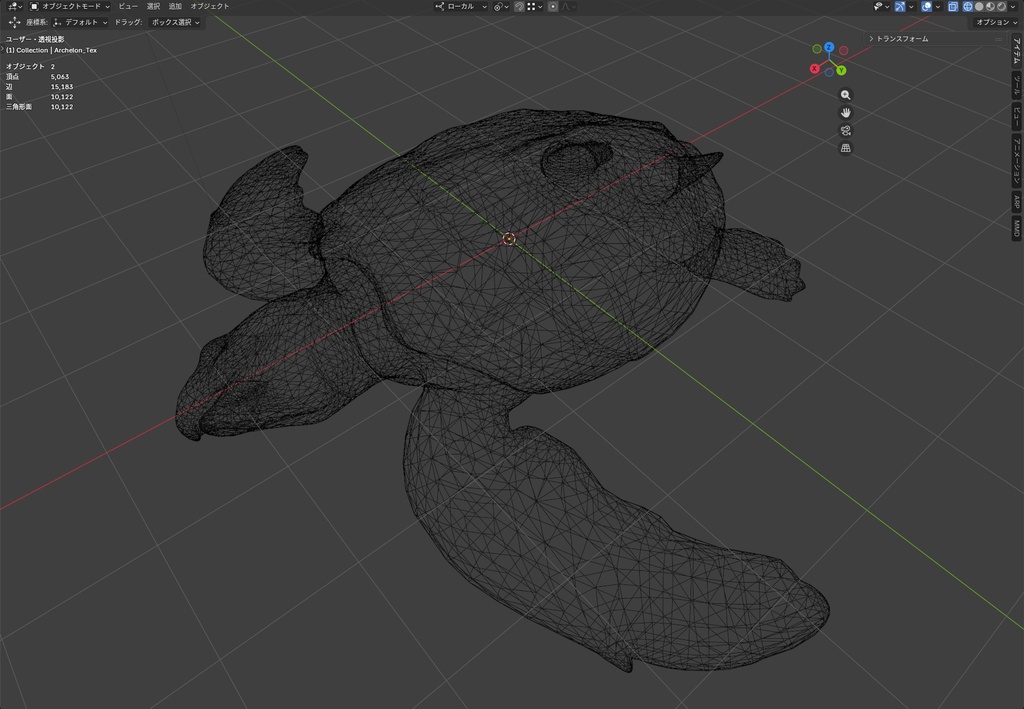Click the 3D cursor at origin
Screen dimensions: 1024x709
click(x=509, y=239)
